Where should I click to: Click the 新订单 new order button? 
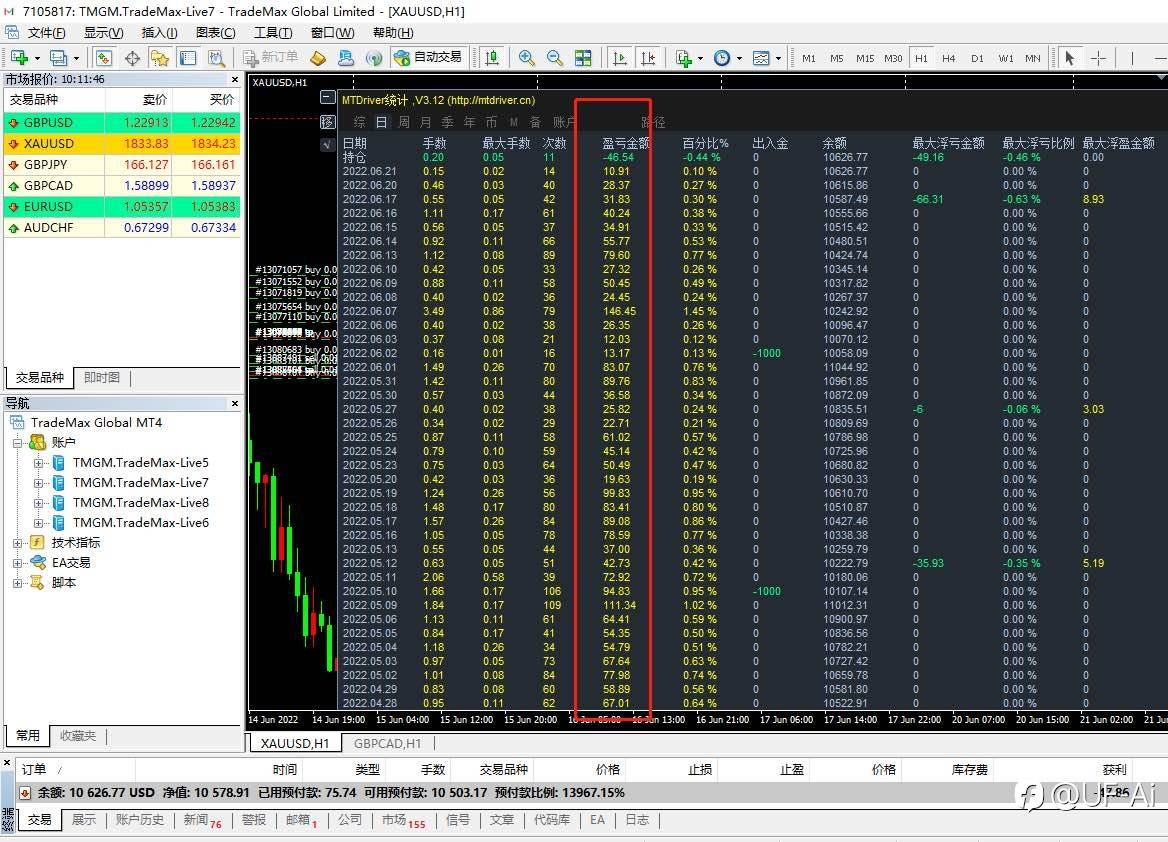pyautogui.click(x=270, y=57)
